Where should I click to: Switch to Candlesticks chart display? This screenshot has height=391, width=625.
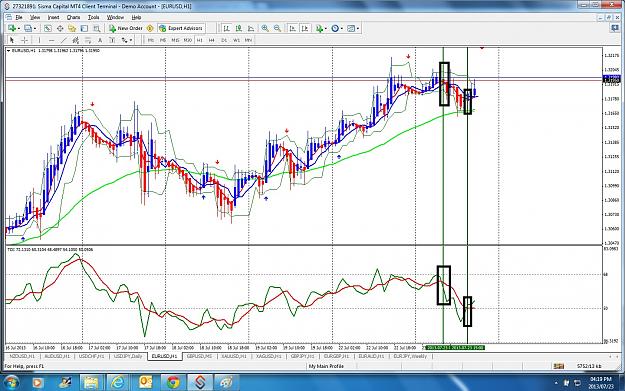(239, 28)
